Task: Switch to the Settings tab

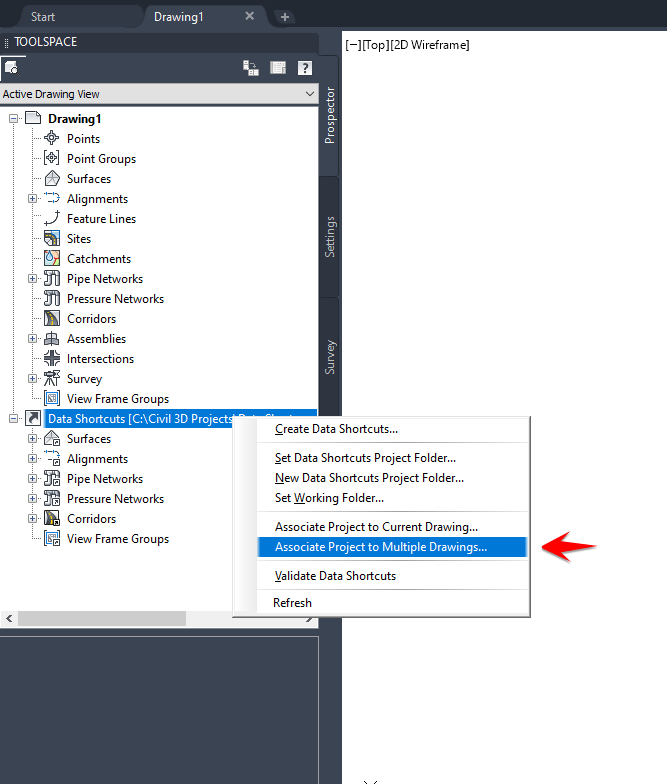Action: tap(329, 237)
